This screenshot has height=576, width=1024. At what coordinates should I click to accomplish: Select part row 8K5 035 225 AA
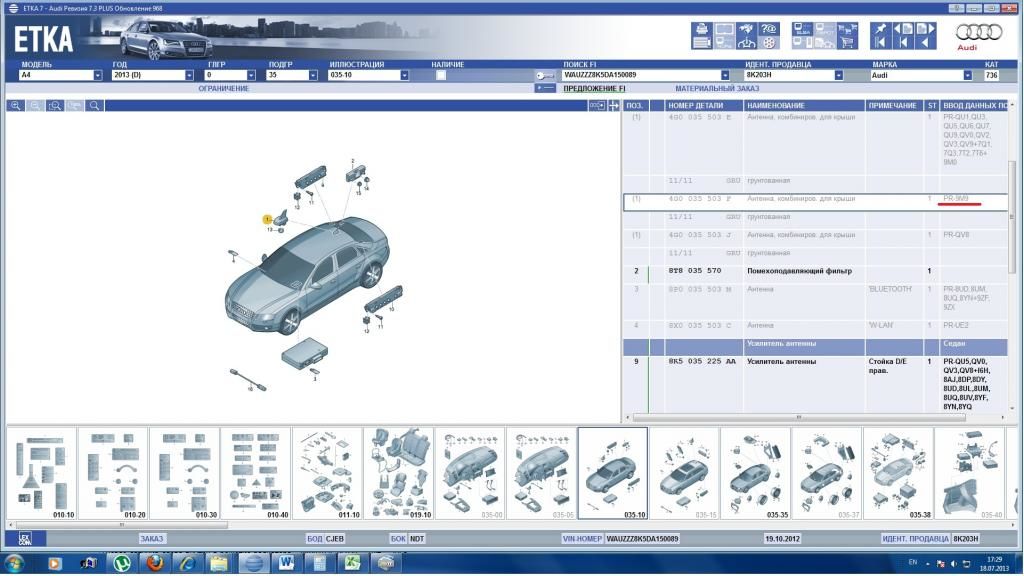[816, 384]
